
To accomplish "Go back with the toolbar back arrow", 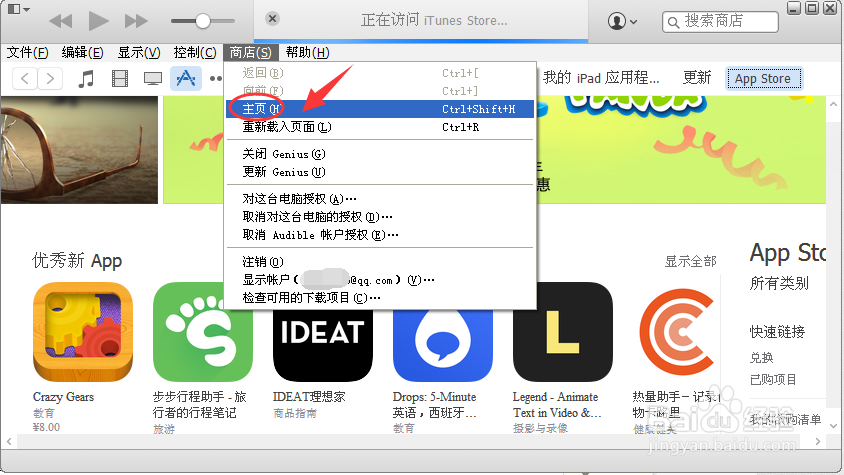I will [25, 79].
